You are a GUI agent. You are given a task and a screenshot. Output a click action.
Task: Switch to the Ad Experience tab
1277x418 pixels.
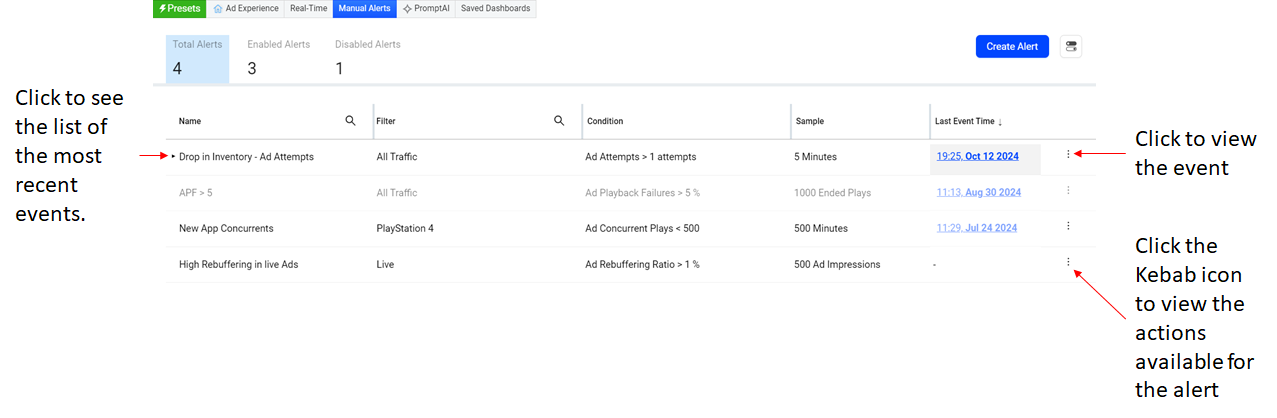point(245,9)
